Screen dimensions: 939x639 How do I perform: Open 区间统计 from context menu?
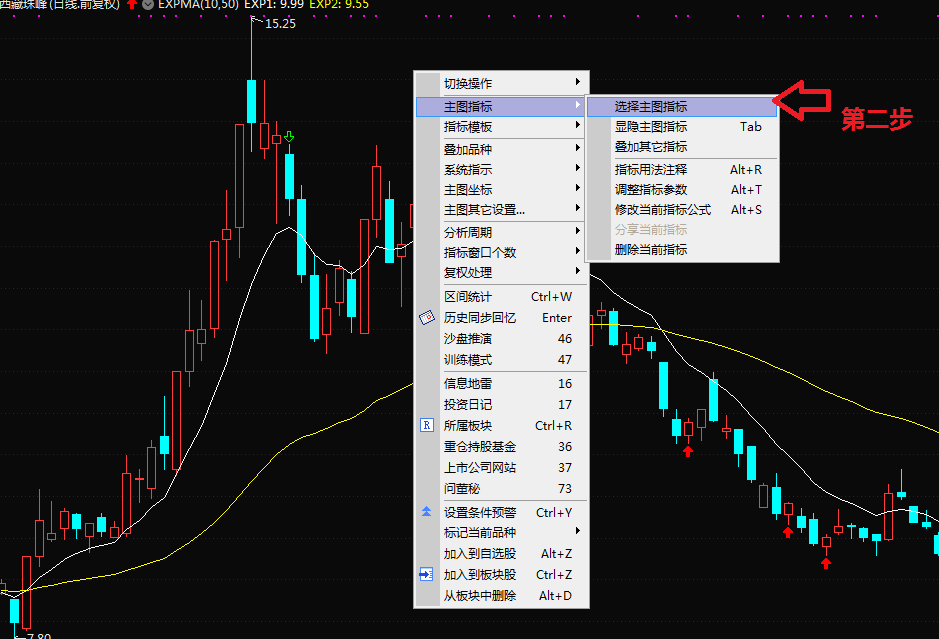tap(502, 296)
